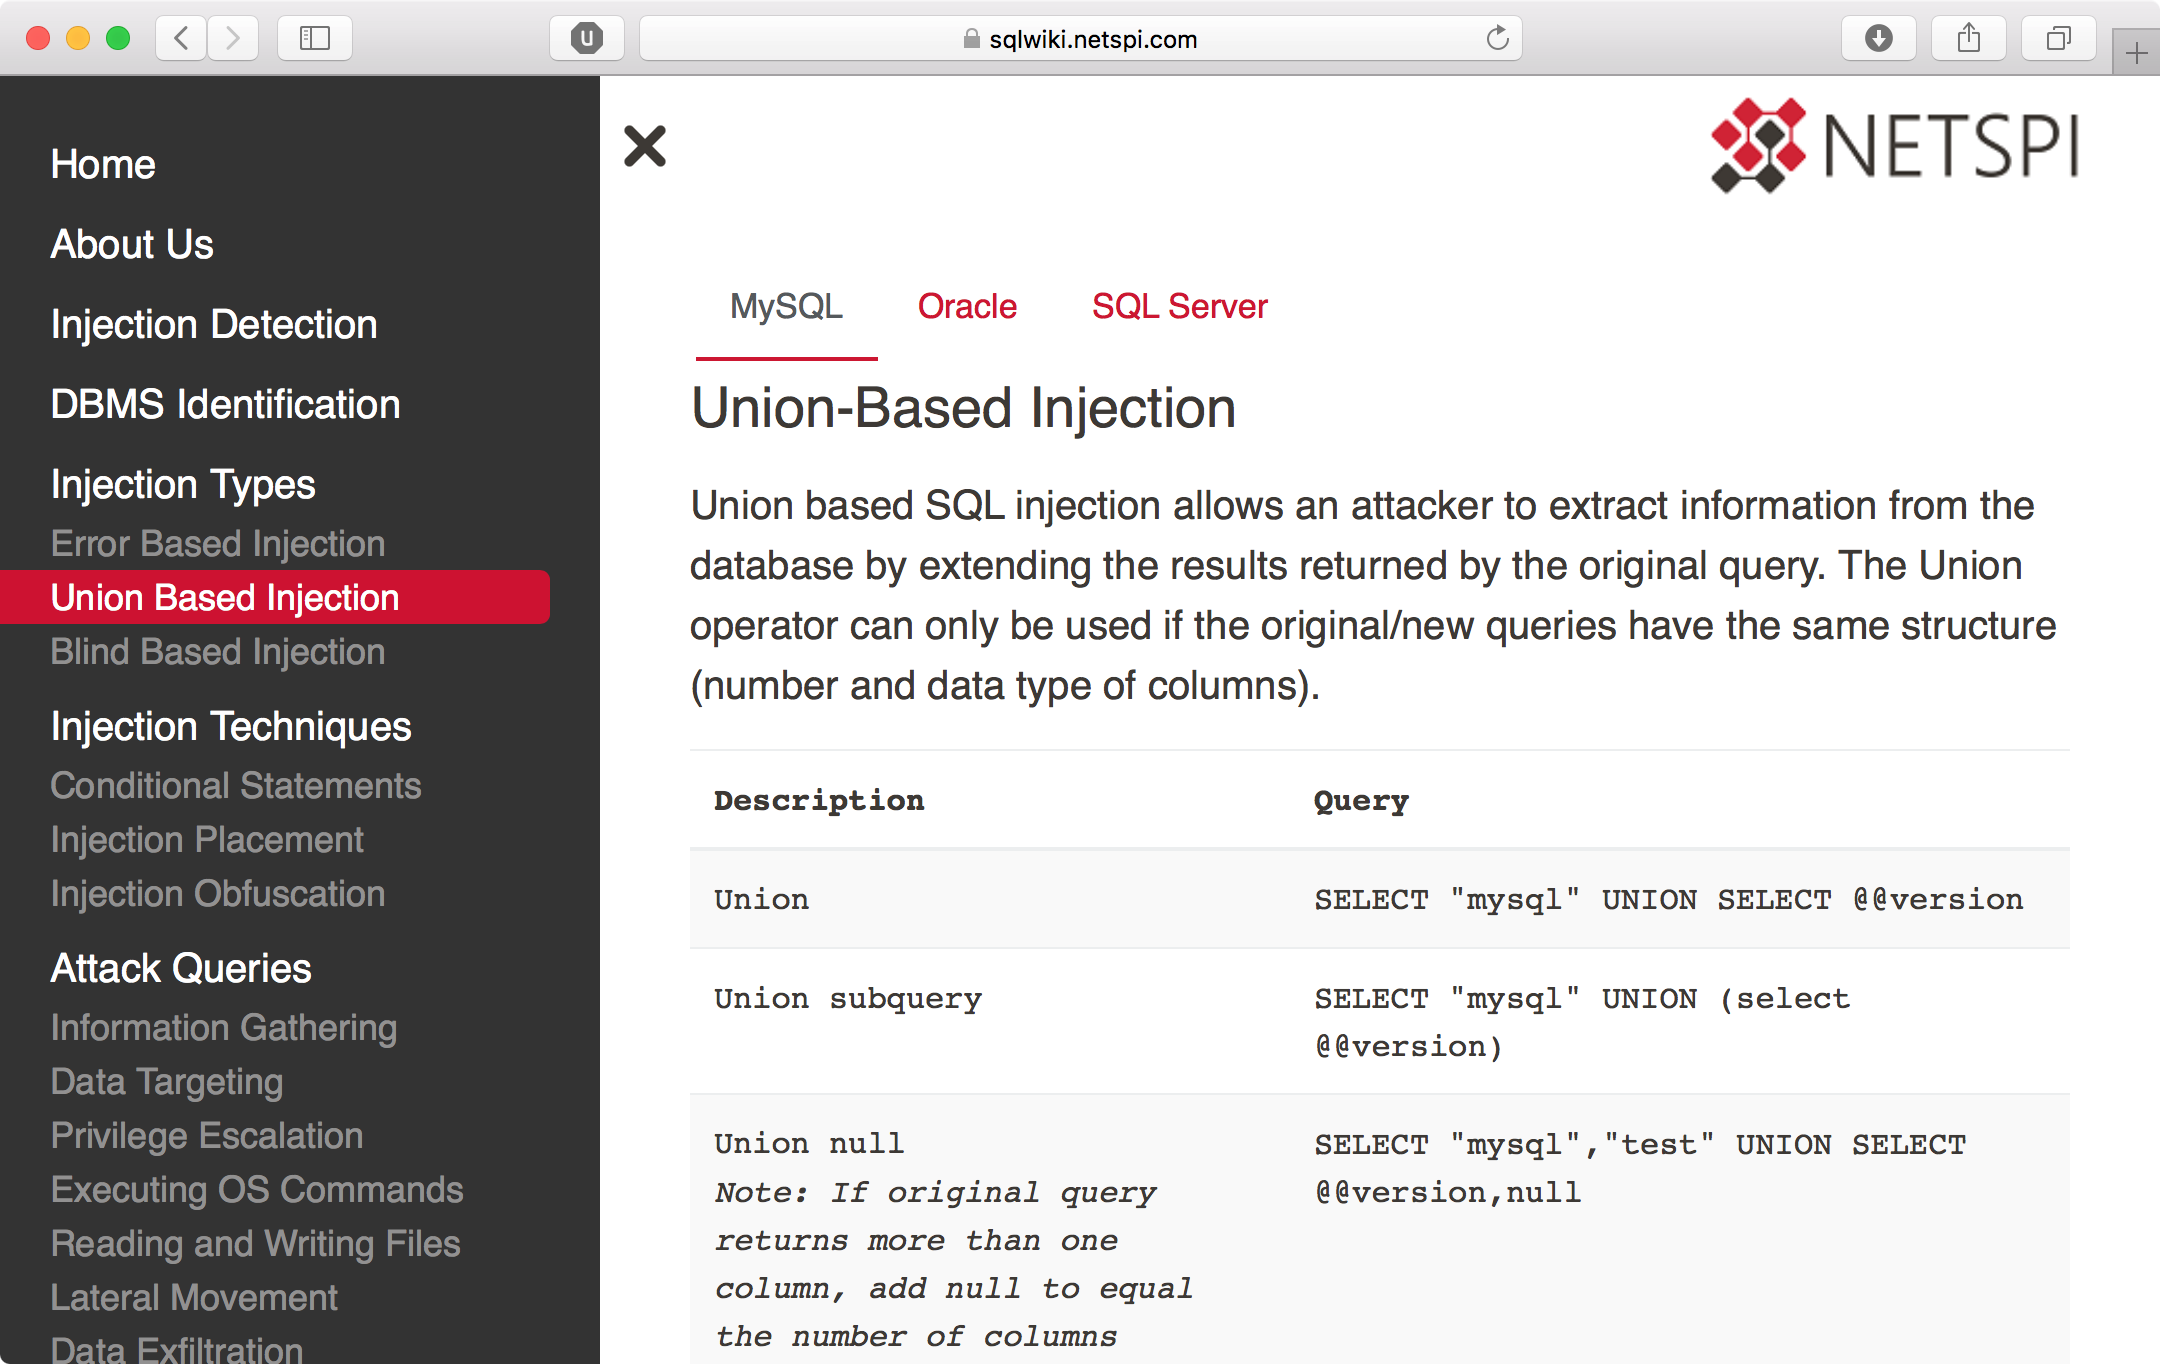Open the Home menu item
Viewport: 2160px width, 1364px height.
coord(103,164)
